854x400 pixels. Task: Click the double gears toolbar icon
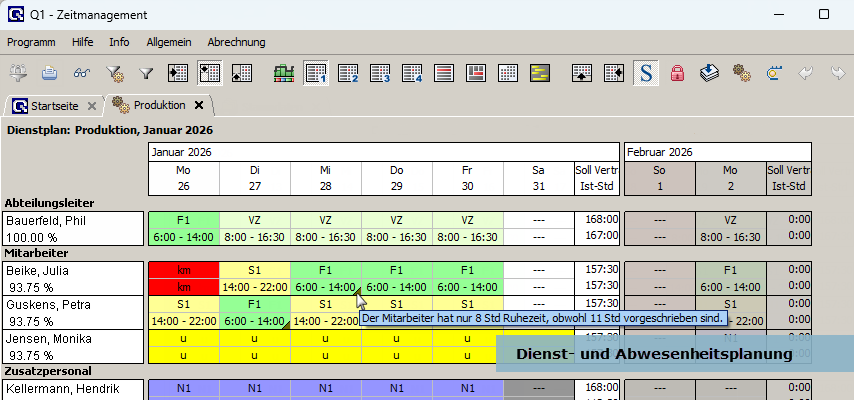(741, 73)
